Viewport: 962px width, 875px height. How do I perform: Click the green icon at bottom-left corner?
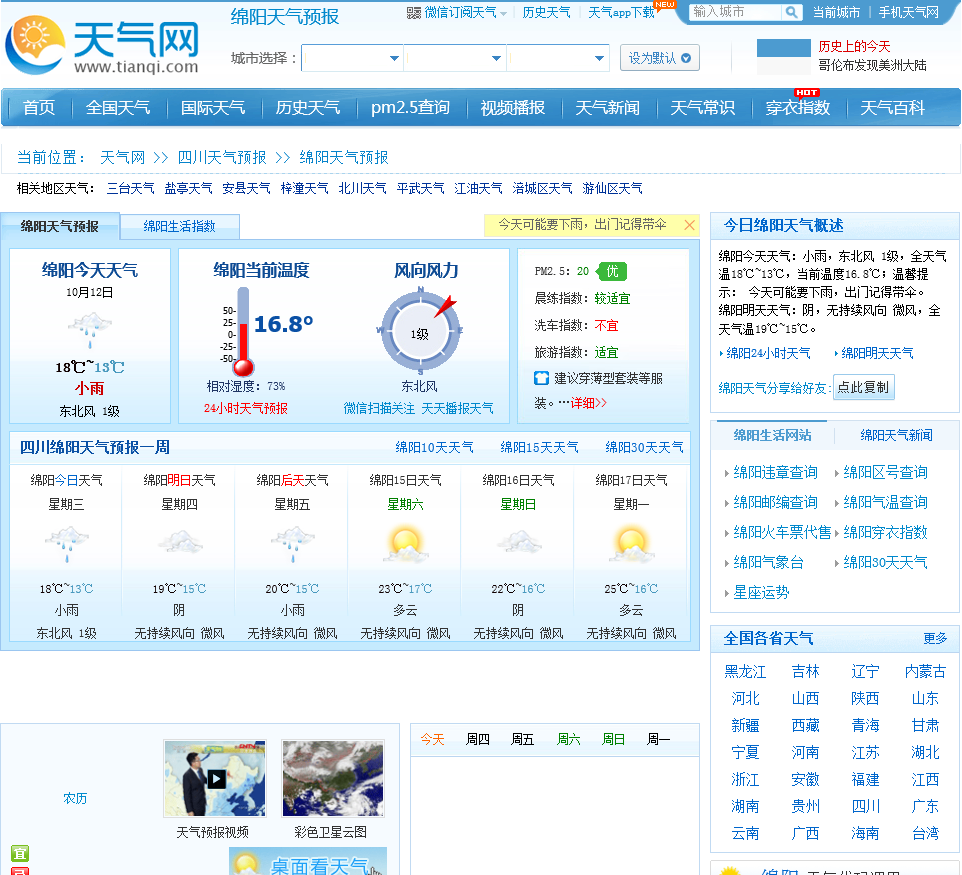coord(20,855)
